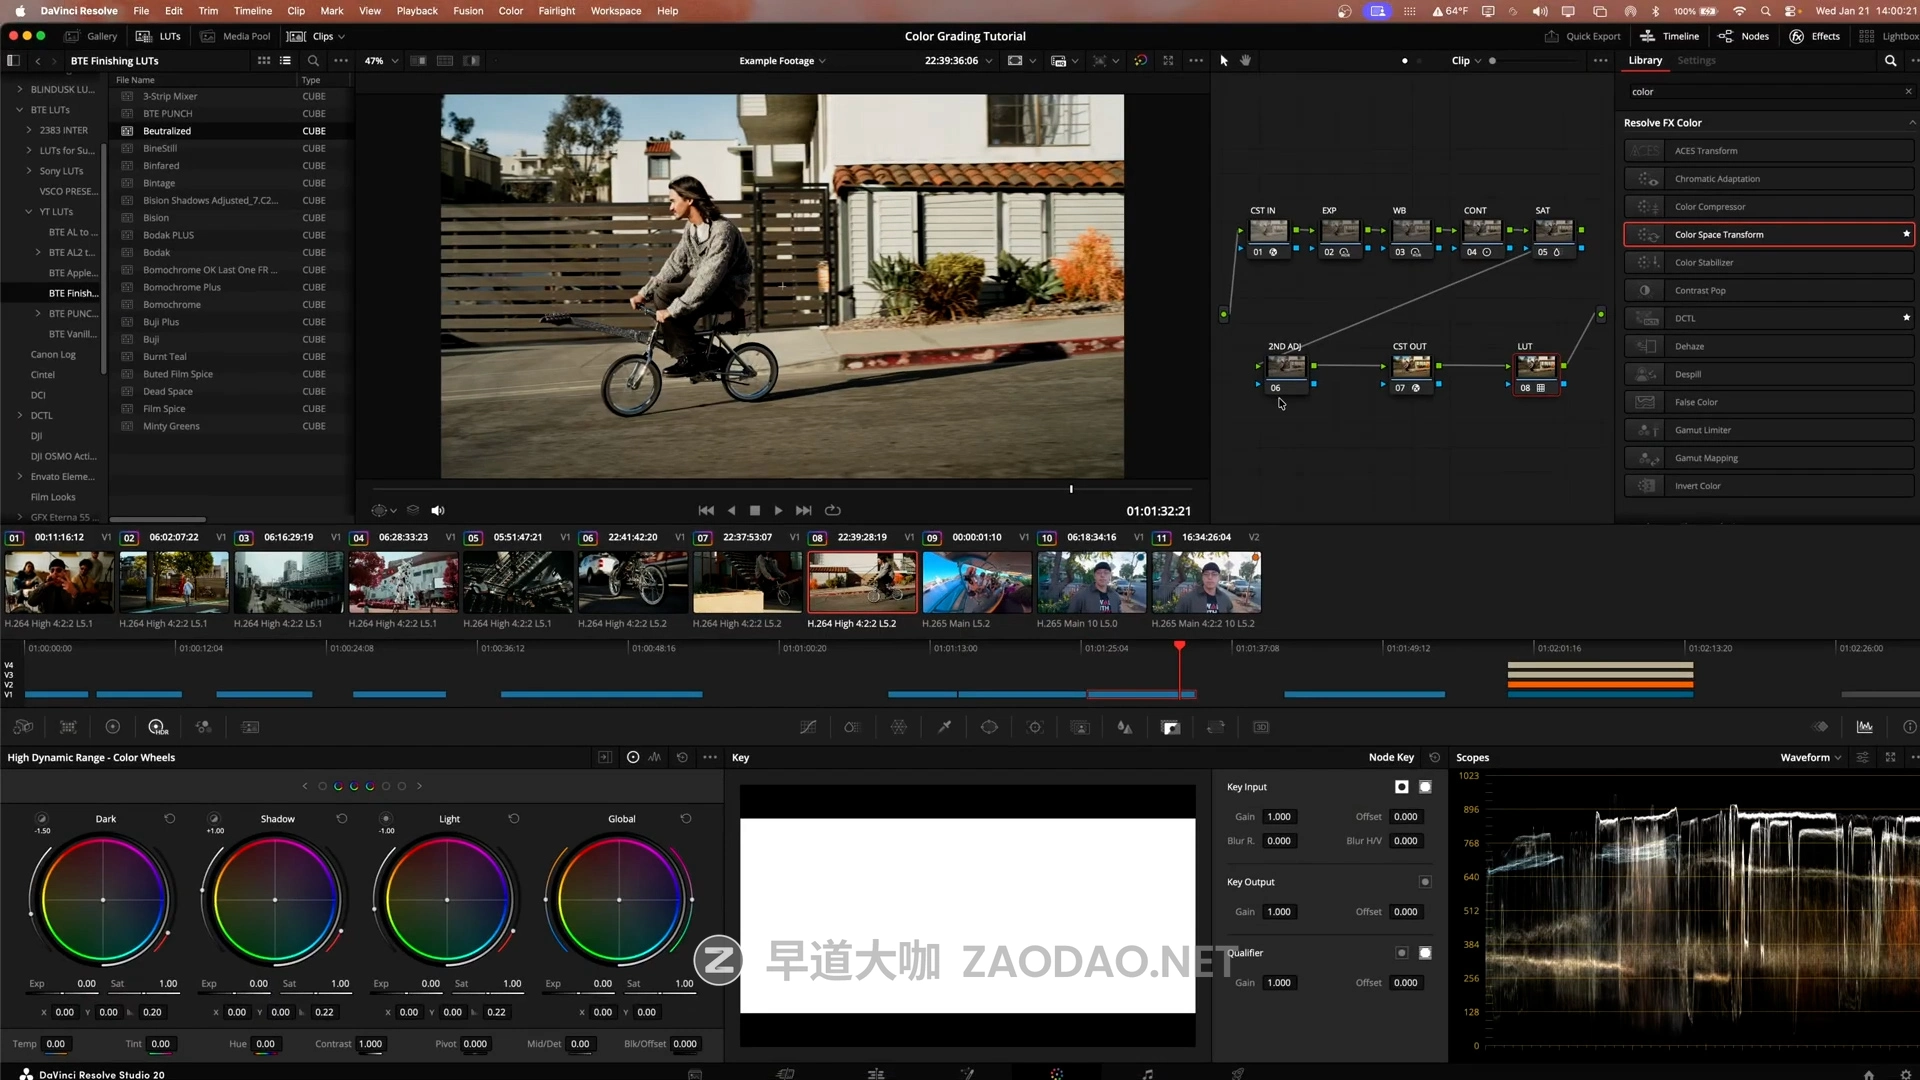1920x1080 pixels.
Task: Open the Power Window palette
Action: [x=989, y=727]
